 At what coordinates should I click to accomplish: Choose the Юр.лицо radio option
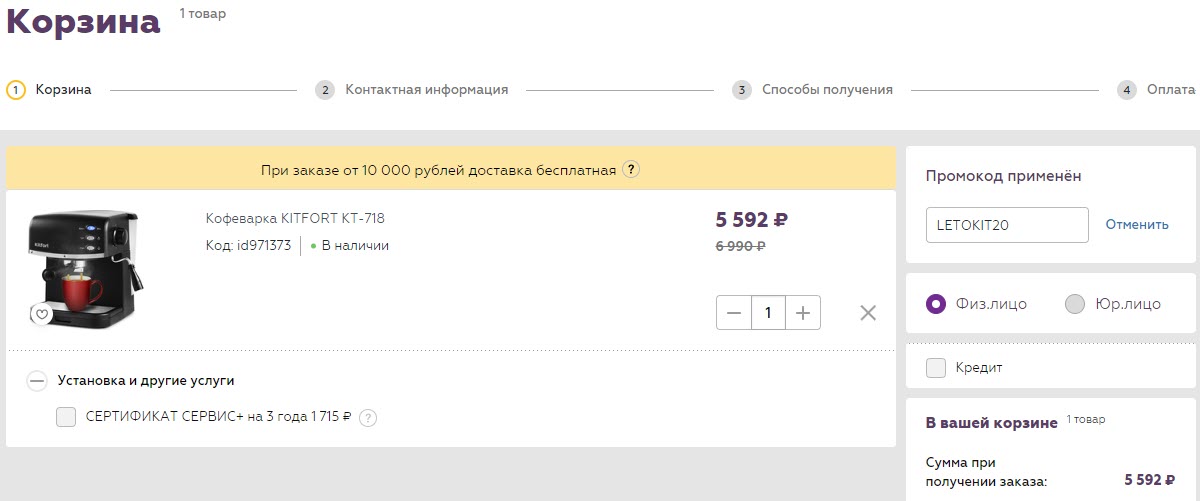(1075, 304)
